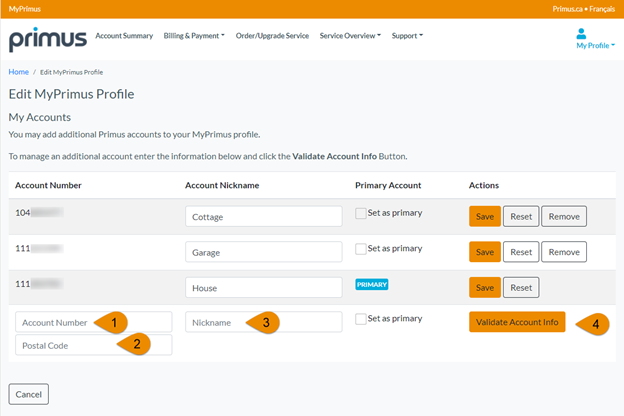Switch language to Français

pyautogui.click(x=602, y=9)
